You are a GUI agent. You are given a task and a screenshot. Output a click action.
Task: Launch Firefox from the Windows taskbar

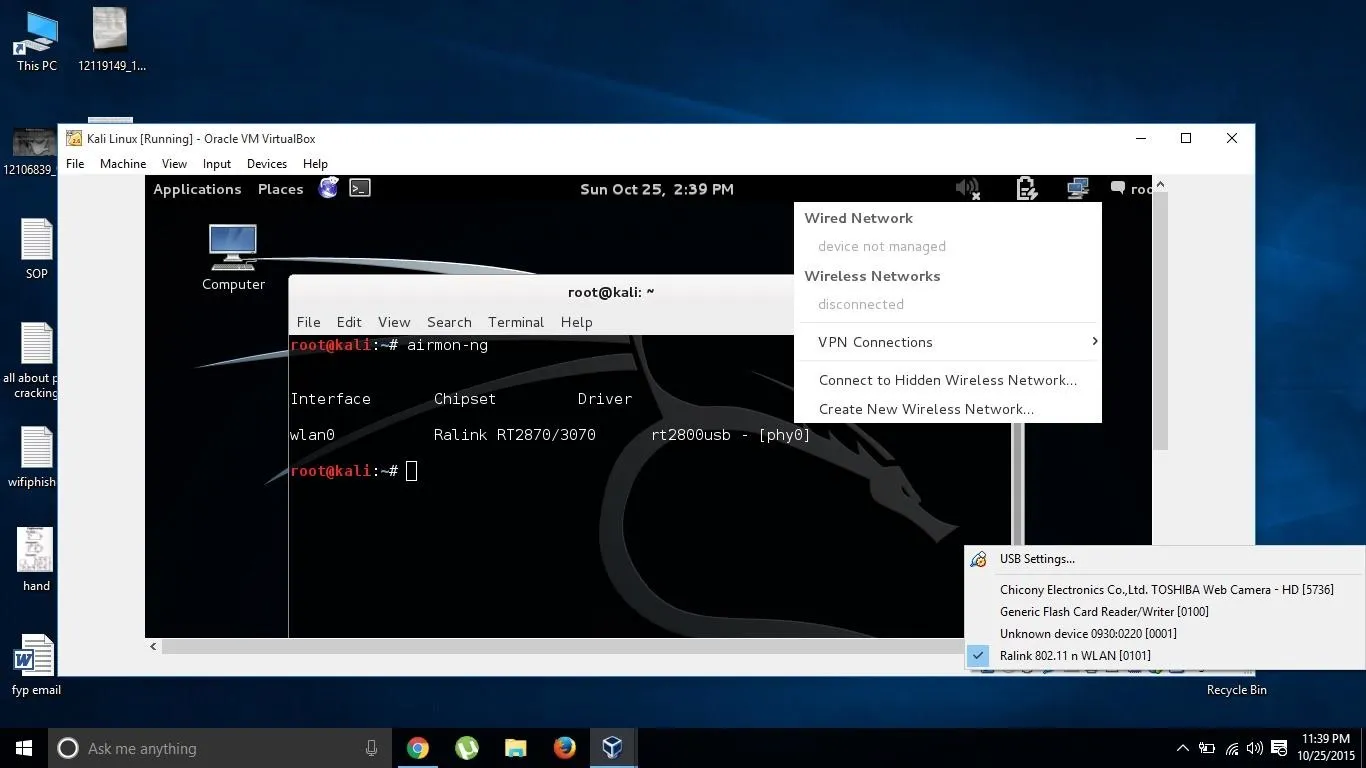coord(565,748)
